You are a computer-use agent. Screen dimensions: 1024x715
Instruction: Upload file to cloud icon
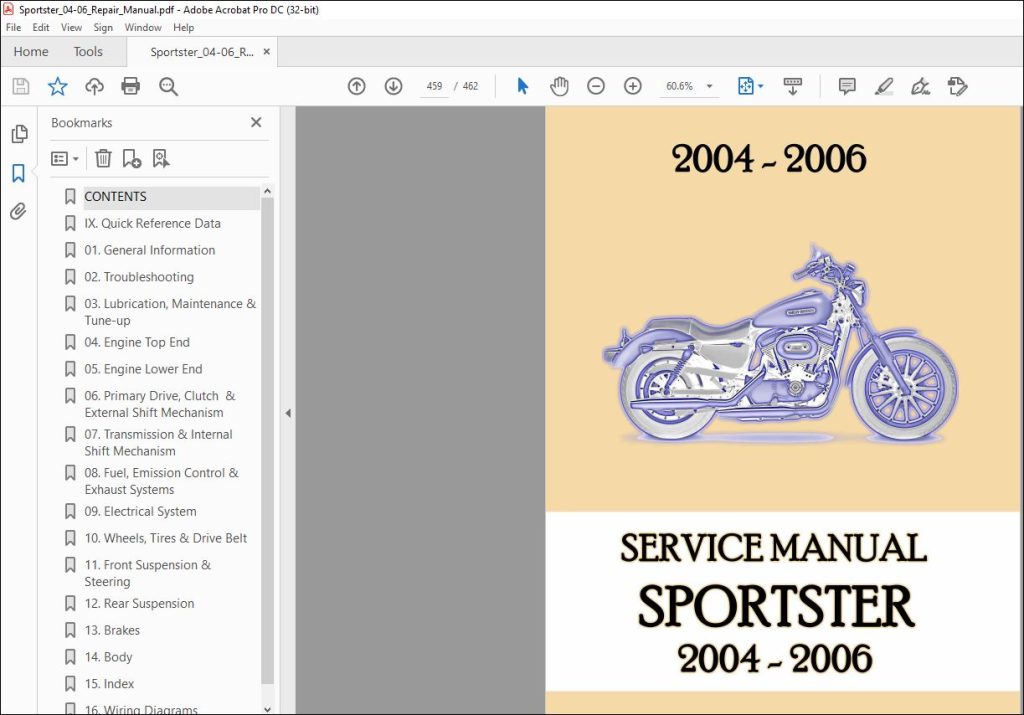[x=95, y=86]
